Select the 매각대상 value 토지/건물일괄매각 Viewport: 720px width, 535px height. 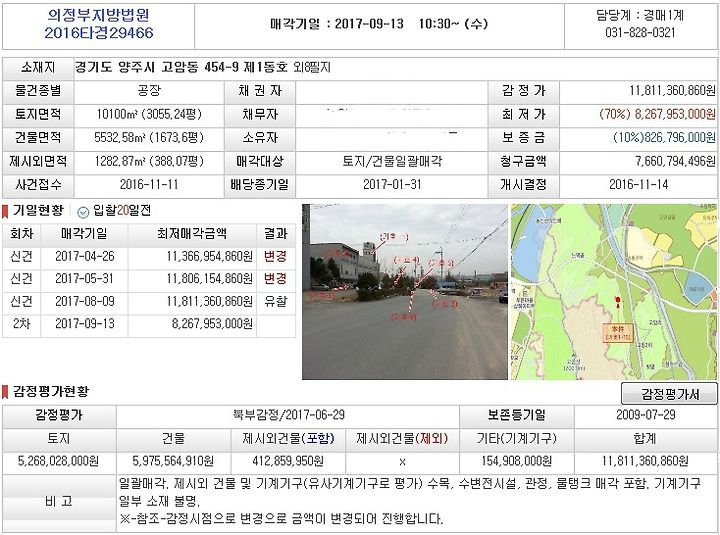(x=392, y=161)
